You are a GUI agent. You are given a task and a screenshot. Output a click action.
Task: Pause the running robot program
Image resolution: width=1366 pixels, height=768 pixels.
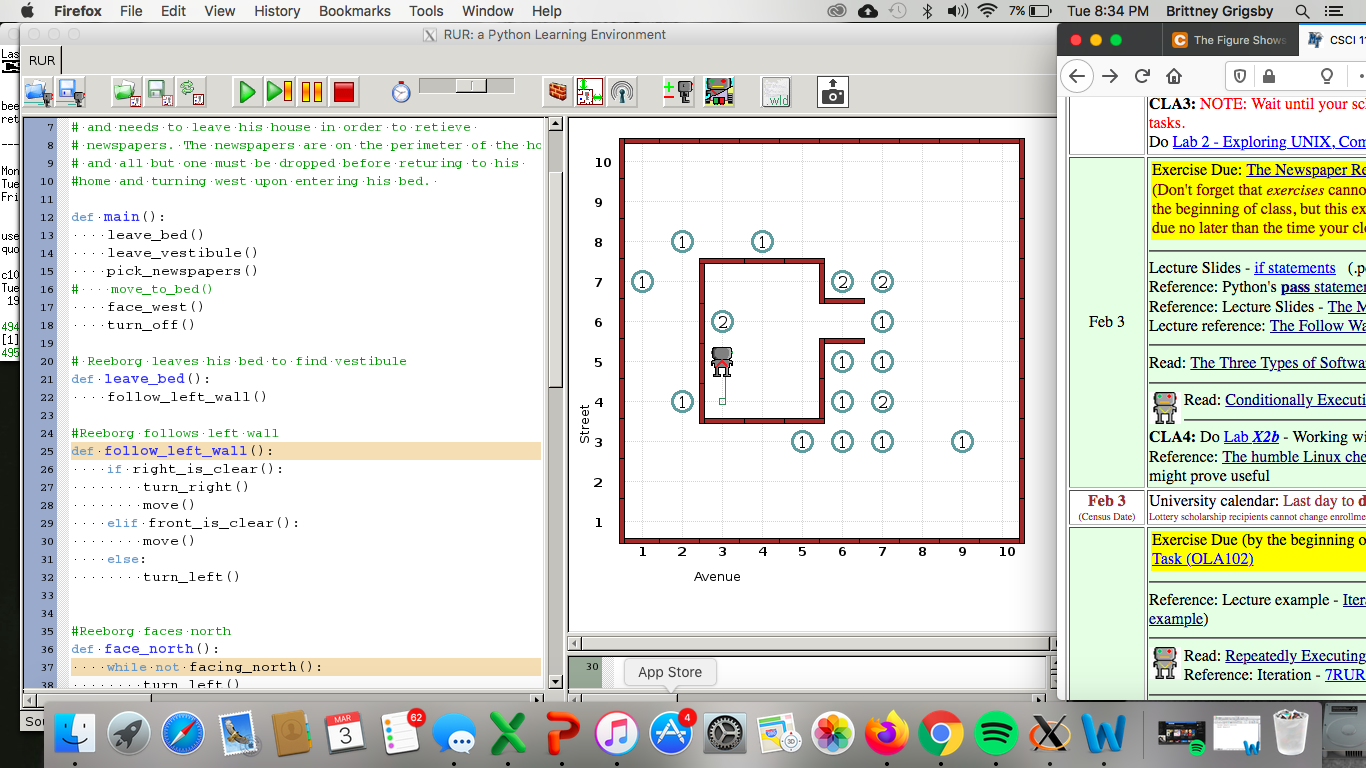click(311, 92)
